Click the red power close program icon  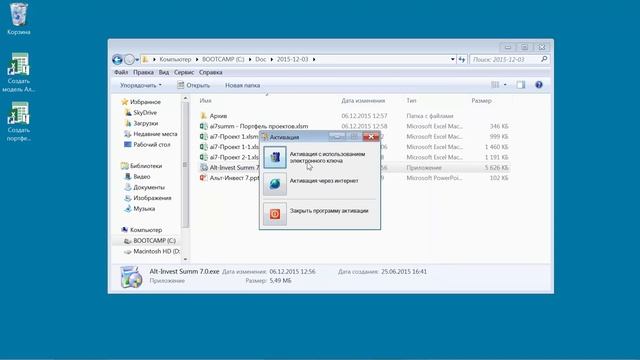coord(275,214)
